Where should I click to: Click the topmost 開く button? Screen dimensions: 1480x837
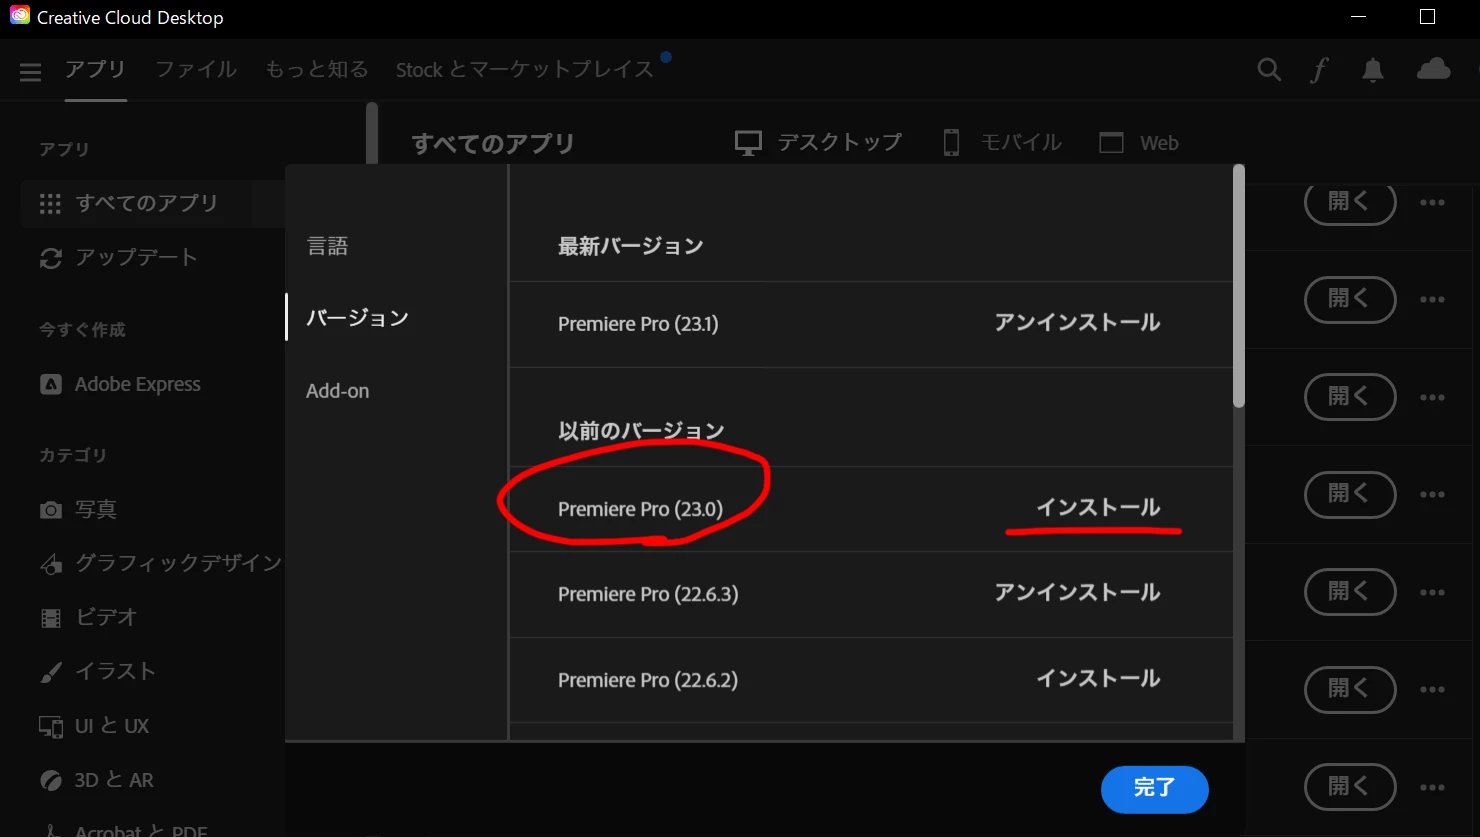(x=1350, y=203)
